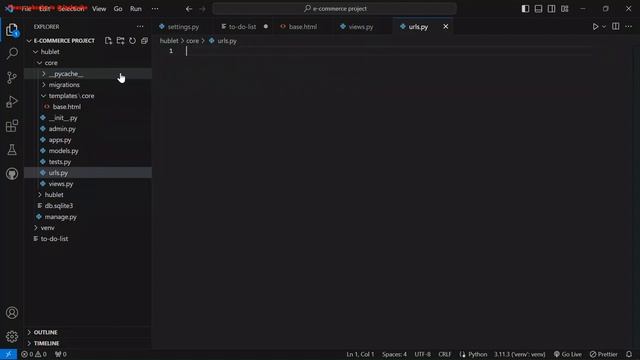Image resolution: width=640 pixels, height=360 pixels.
Task: Run the Python file
Action: [595, 27]
